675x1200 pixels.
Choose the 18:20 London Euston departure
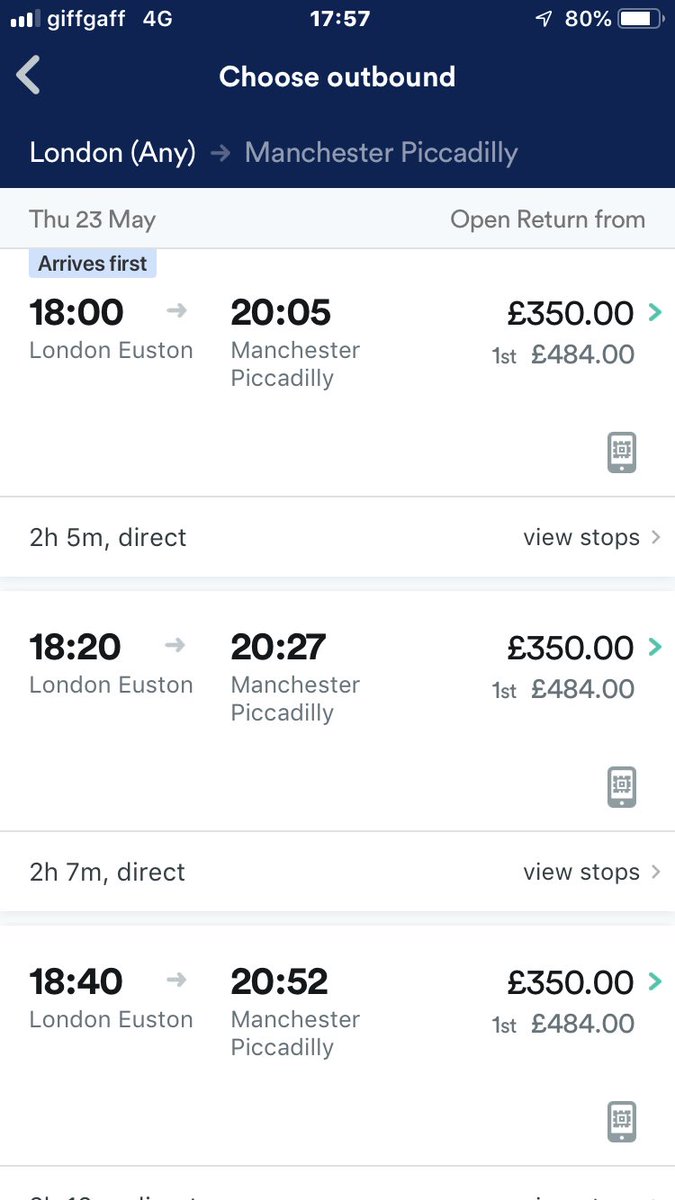(77, 647)
